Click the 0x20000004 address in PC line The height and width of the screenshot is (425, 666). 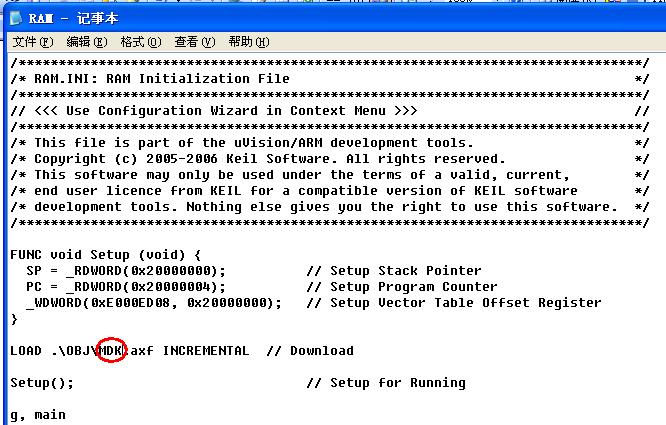click(x=171, y=287)
